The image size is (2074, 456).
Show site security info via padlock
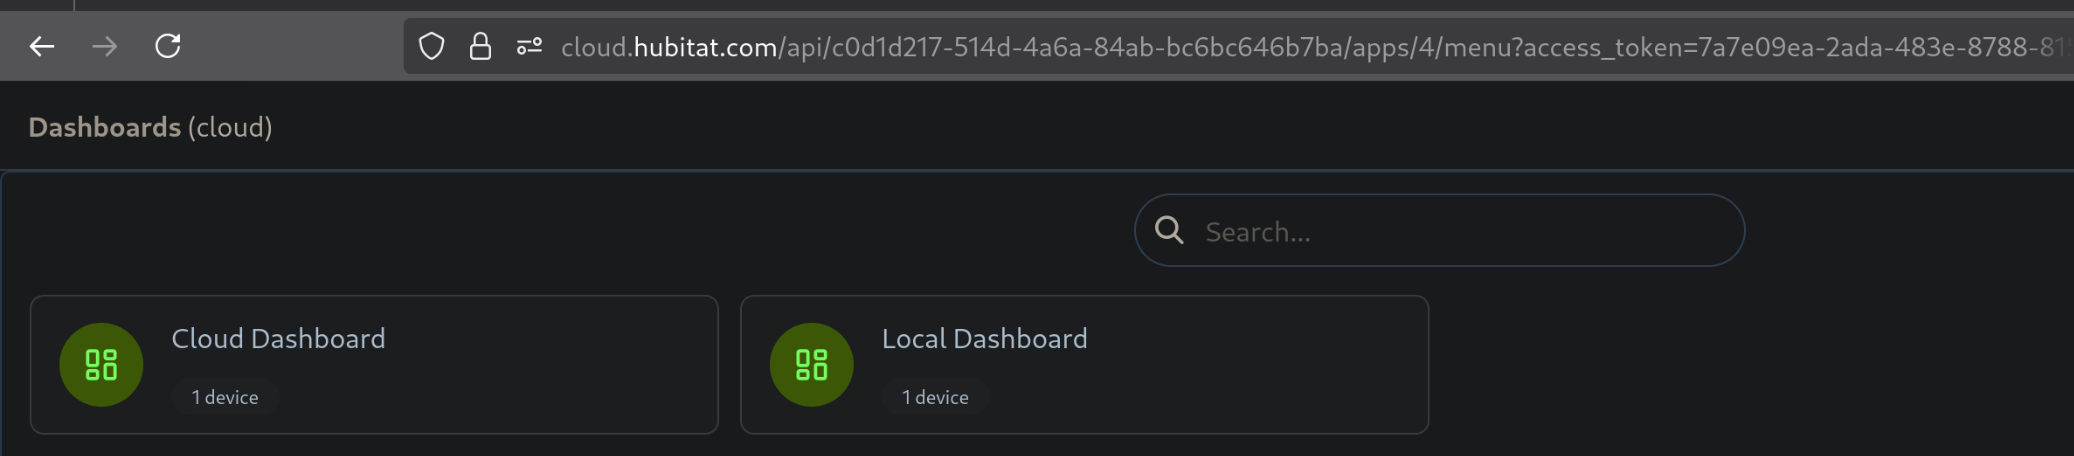[480, 46]
